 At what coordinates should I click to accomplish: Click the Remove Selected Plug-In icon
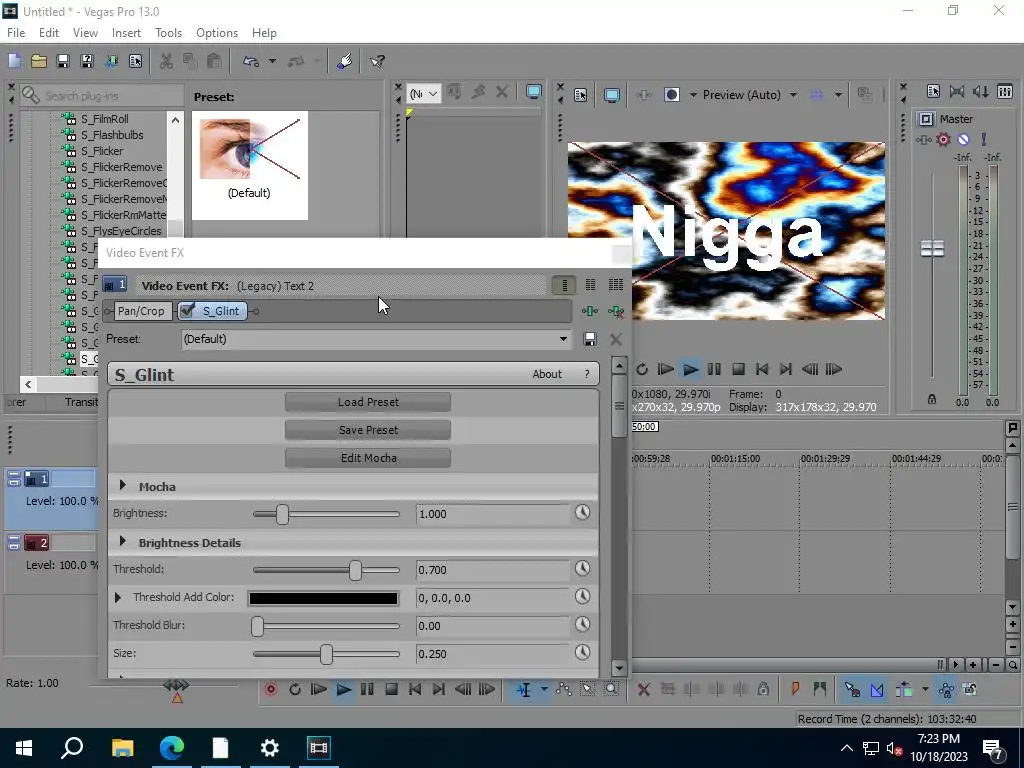[x=615, y=312]
